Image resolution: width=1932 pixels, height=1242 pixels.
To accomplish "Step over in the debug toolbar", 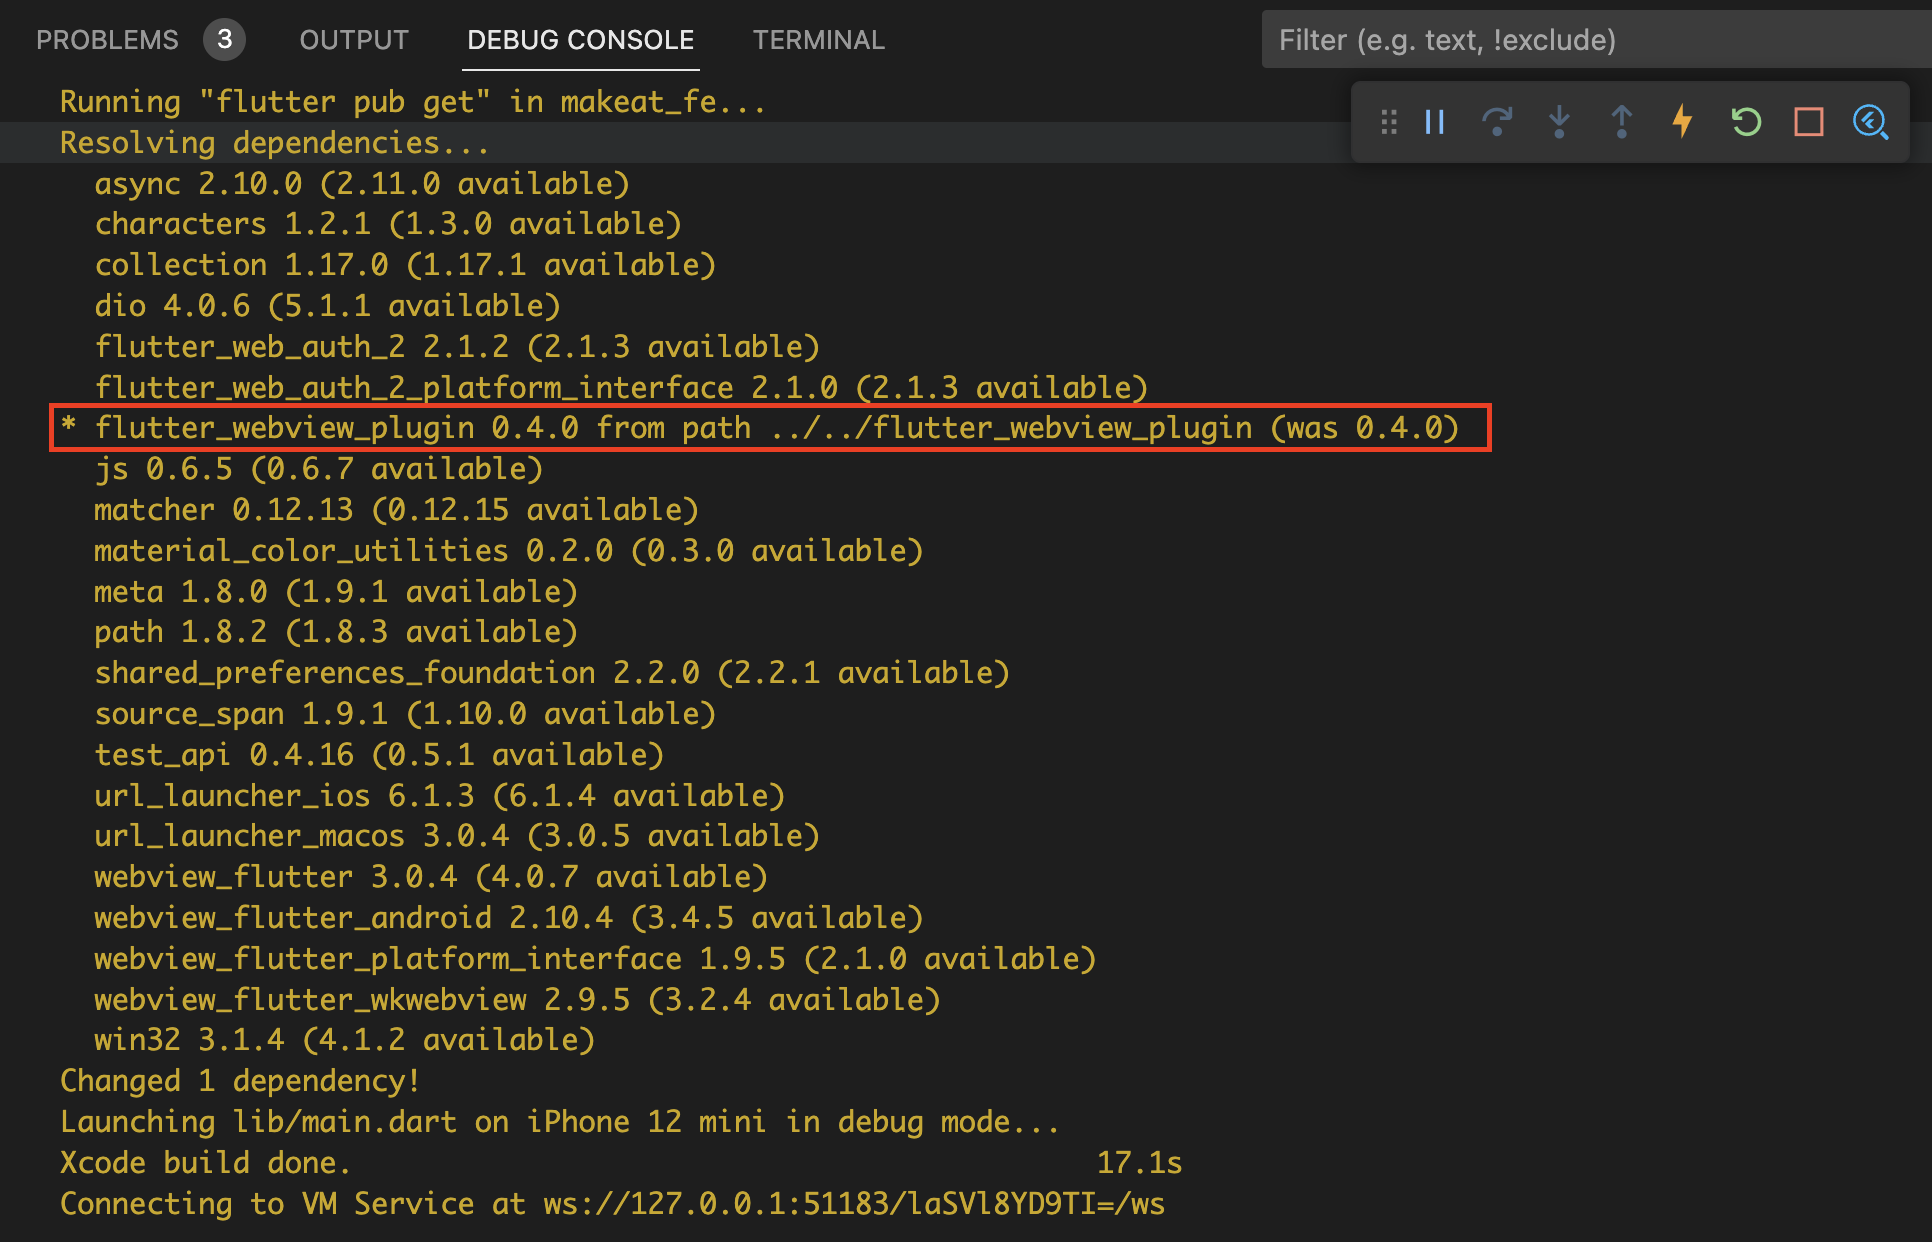I will click(x=1497, y=122).
